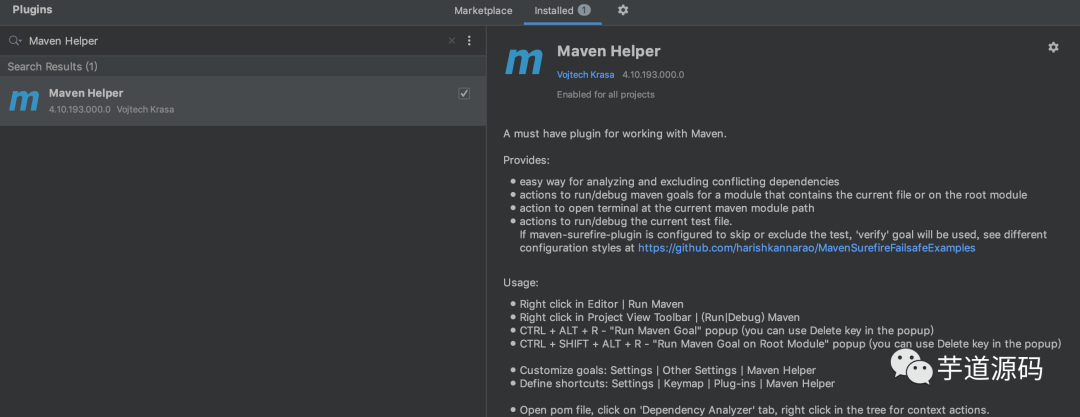Click 'Define shortcuts' keymap line
Screen dimensions: 1080x417
[677, 383]
